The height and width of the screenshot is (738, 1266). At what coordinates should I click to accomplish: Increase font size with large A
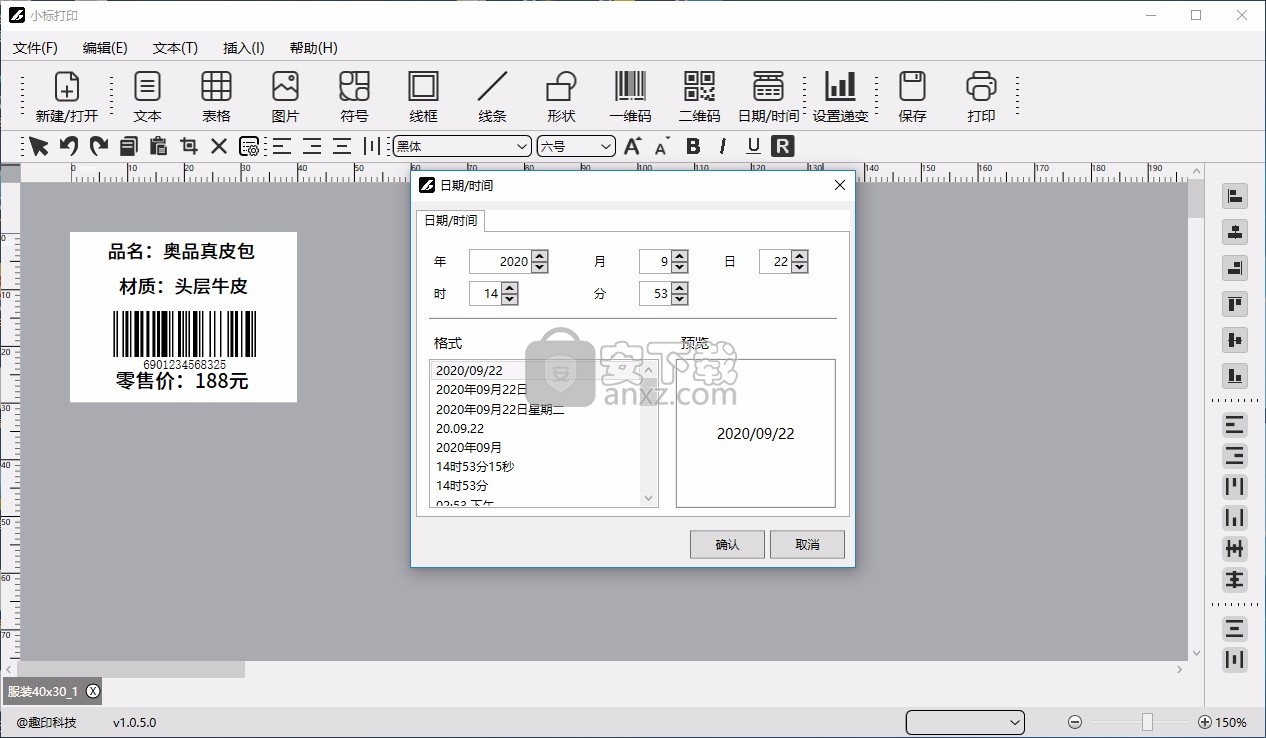(632, 146)
